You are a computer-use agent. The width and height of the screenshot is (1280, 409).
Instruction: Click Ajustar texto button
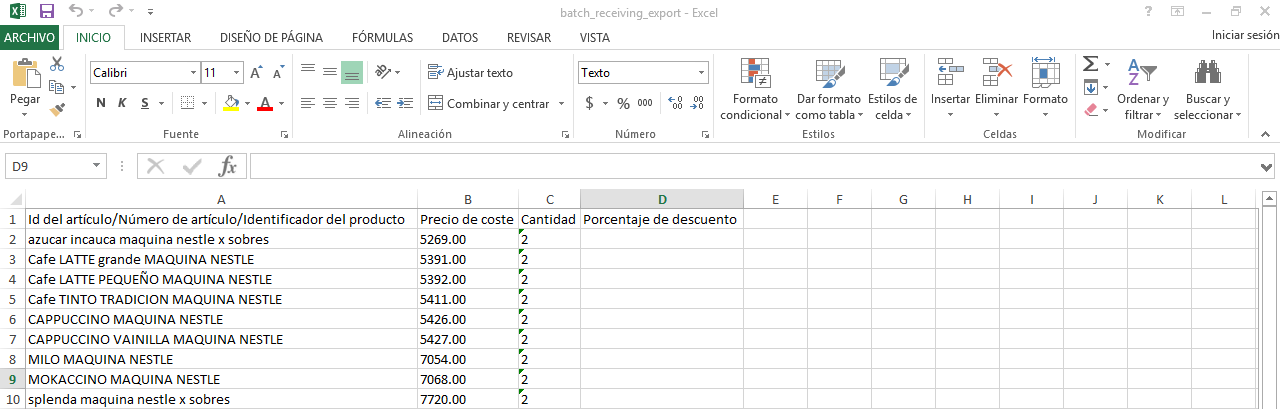[x=470, y=72]
